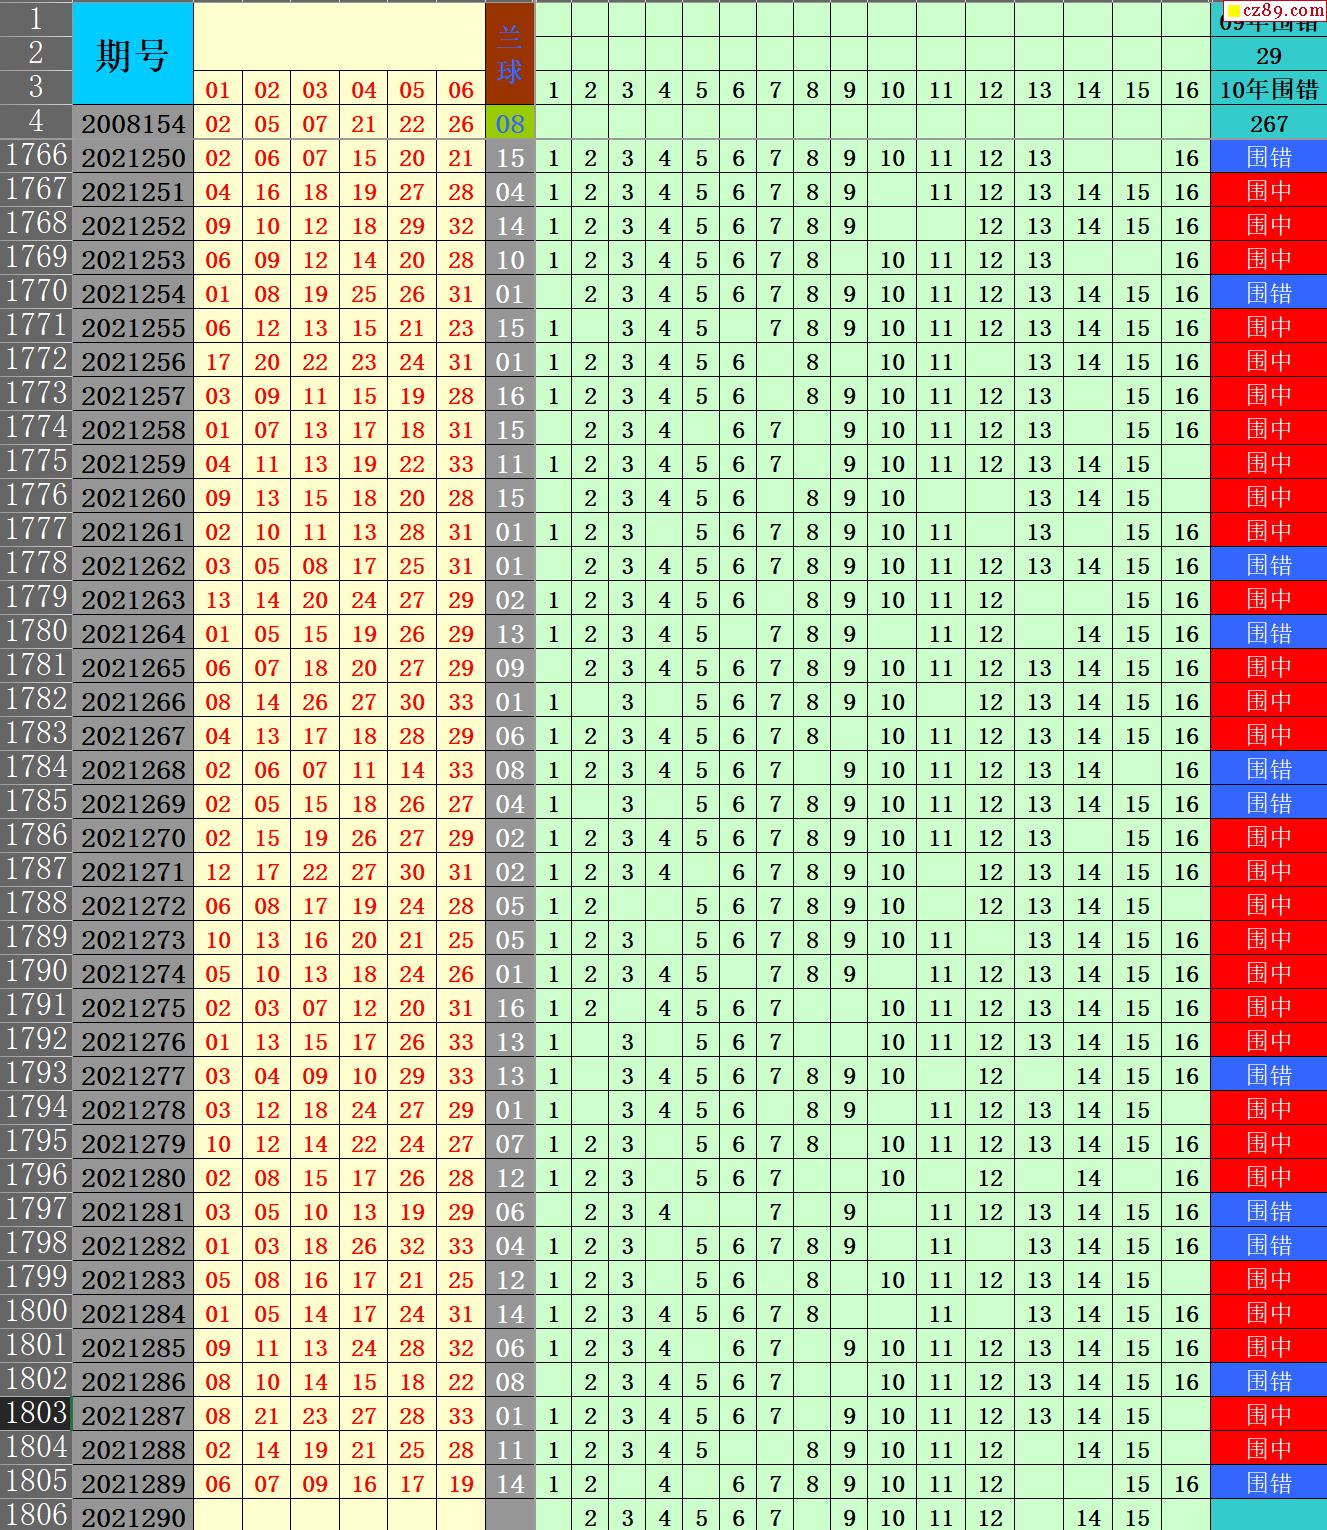Click period cell 2021287

coord(133,1415)
